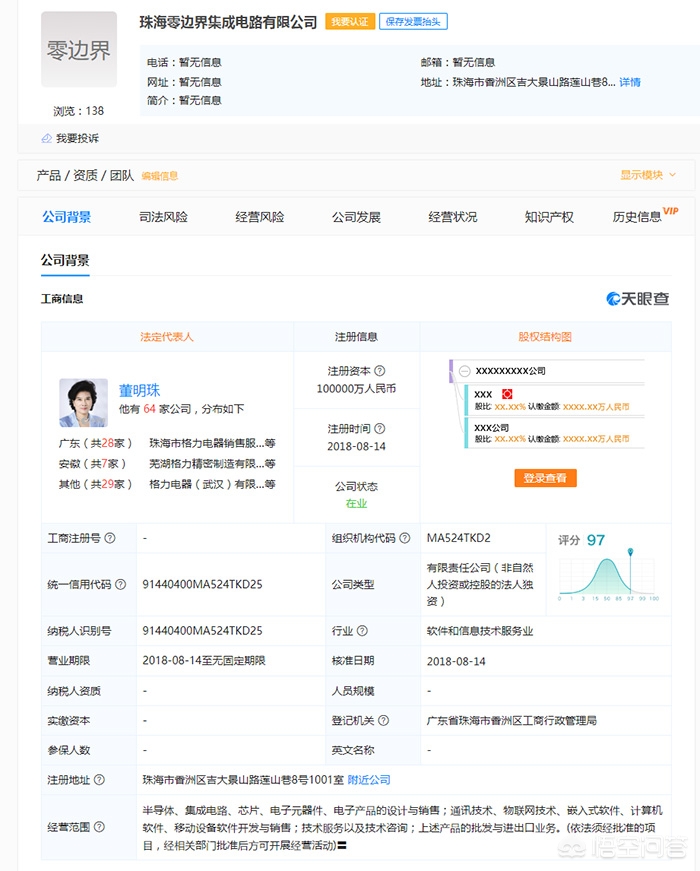Click help icon next to 统一信用代码
Viewport: 700px width, 871px height.
click(x=121, y=584)
